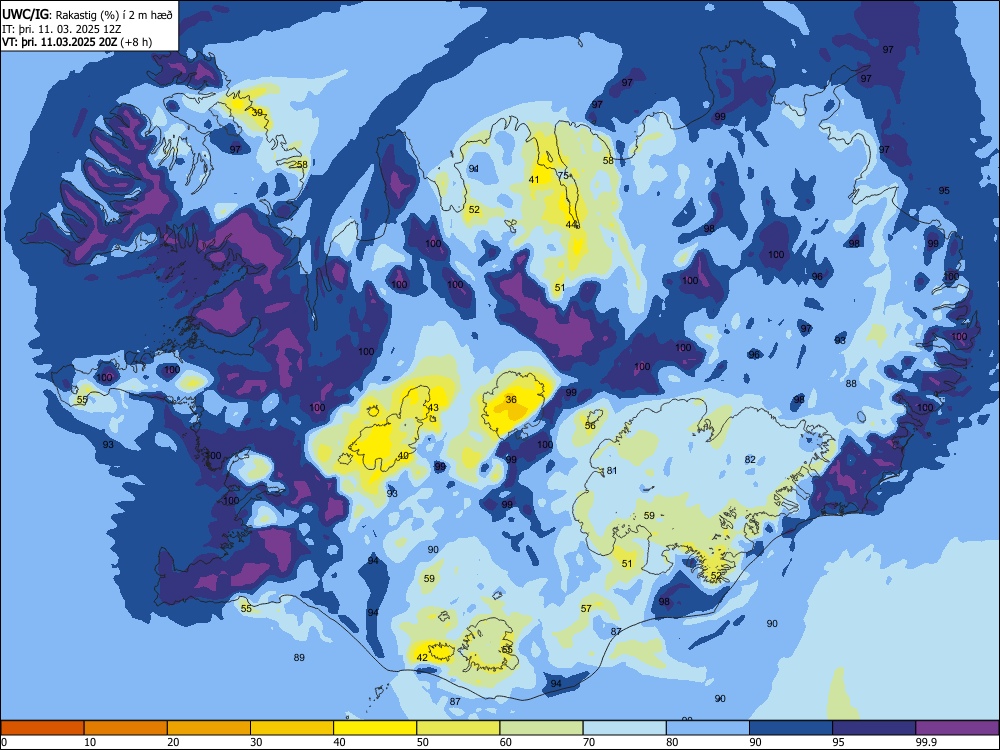The height and width of the screenshot is (750, 1000).
Task: Click the '80' legend scale label
Action: pyautogui.click(x=672, y=742)
